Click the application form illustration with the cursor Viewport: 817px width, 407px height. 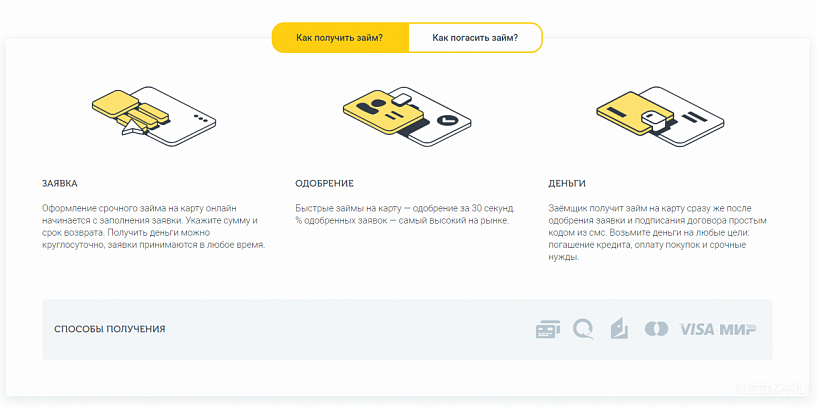click(154, 116)
